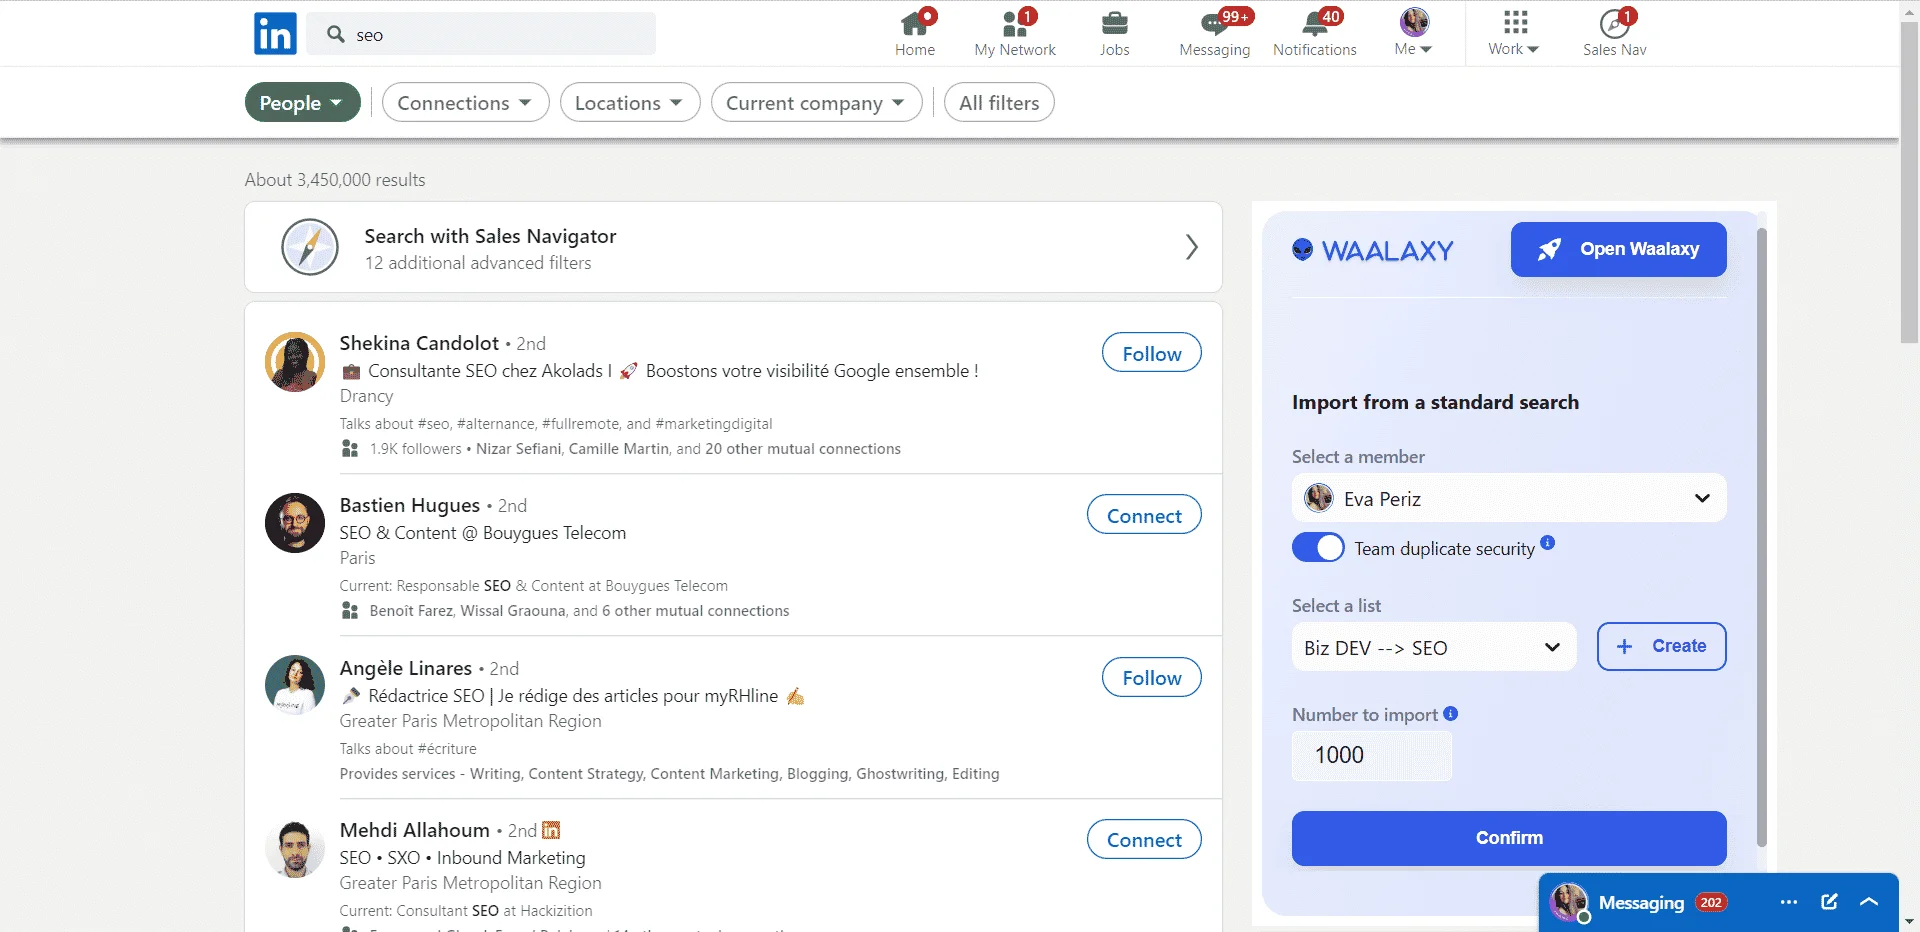Open Bastien Hugues's profile photo
The image size is (1920, 932).
point(294,523)
